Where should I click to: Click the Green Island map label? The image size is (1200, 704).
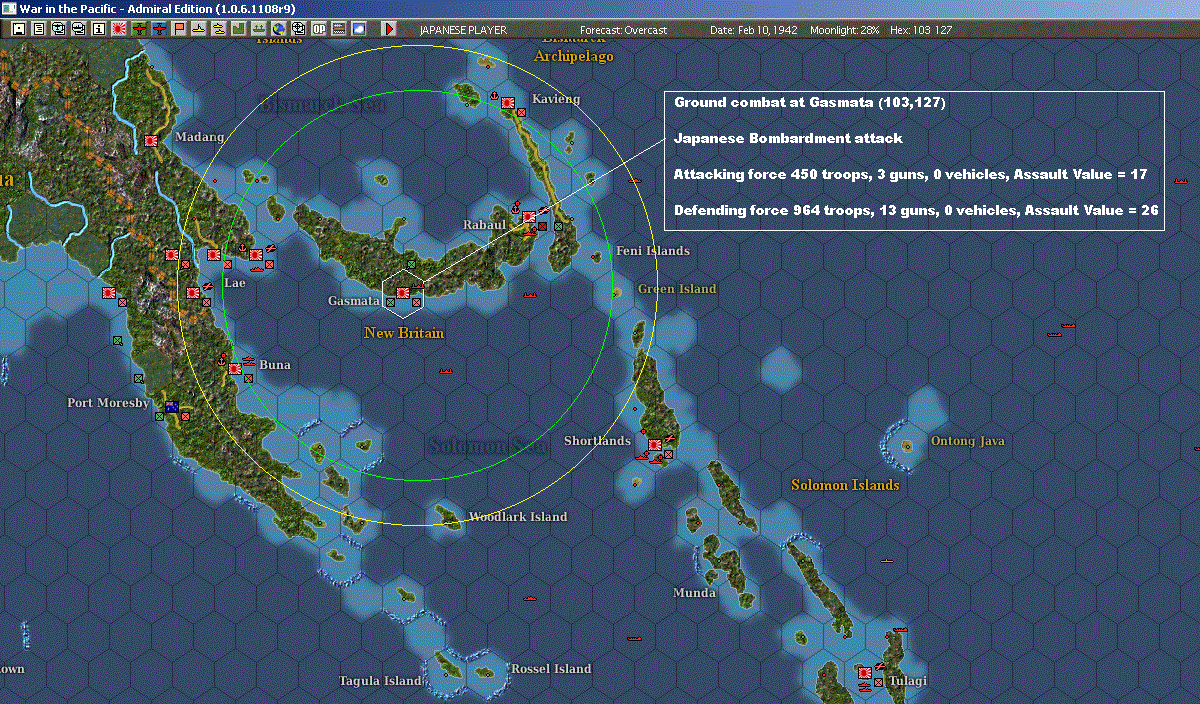click(677, 289)
